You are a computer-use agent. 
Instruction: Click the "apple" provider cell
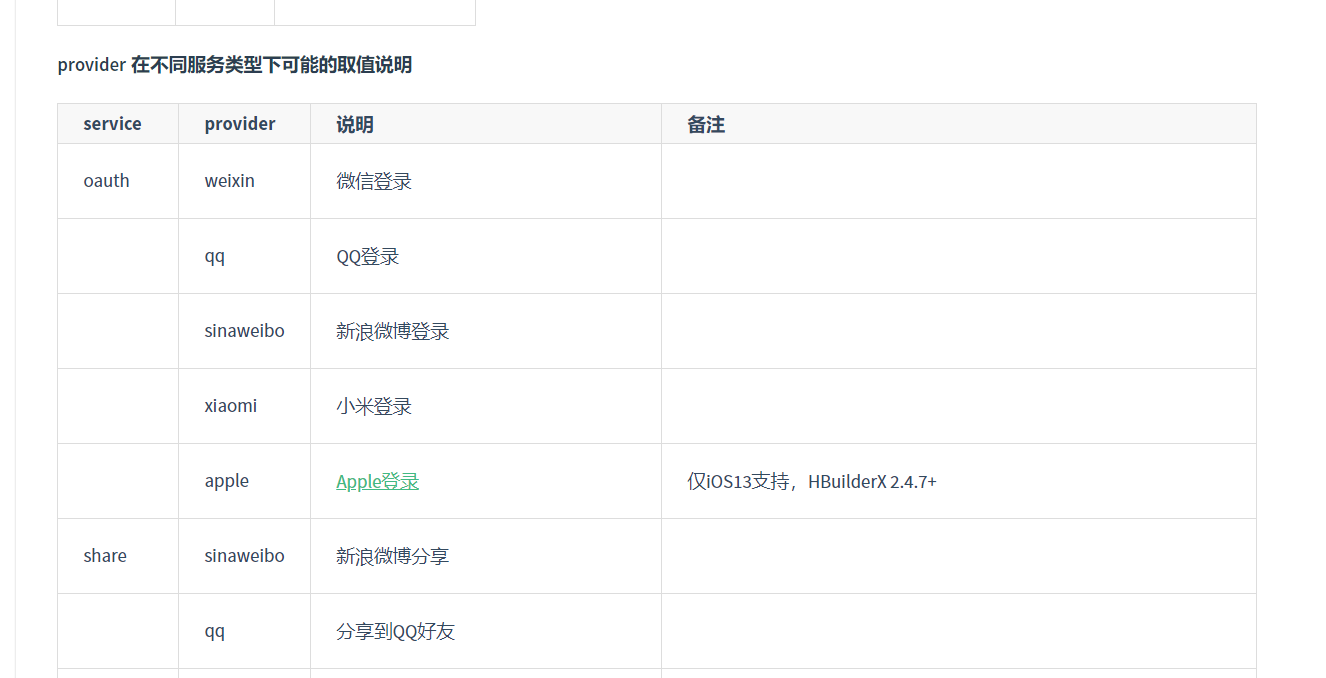[x=227, y=481]
